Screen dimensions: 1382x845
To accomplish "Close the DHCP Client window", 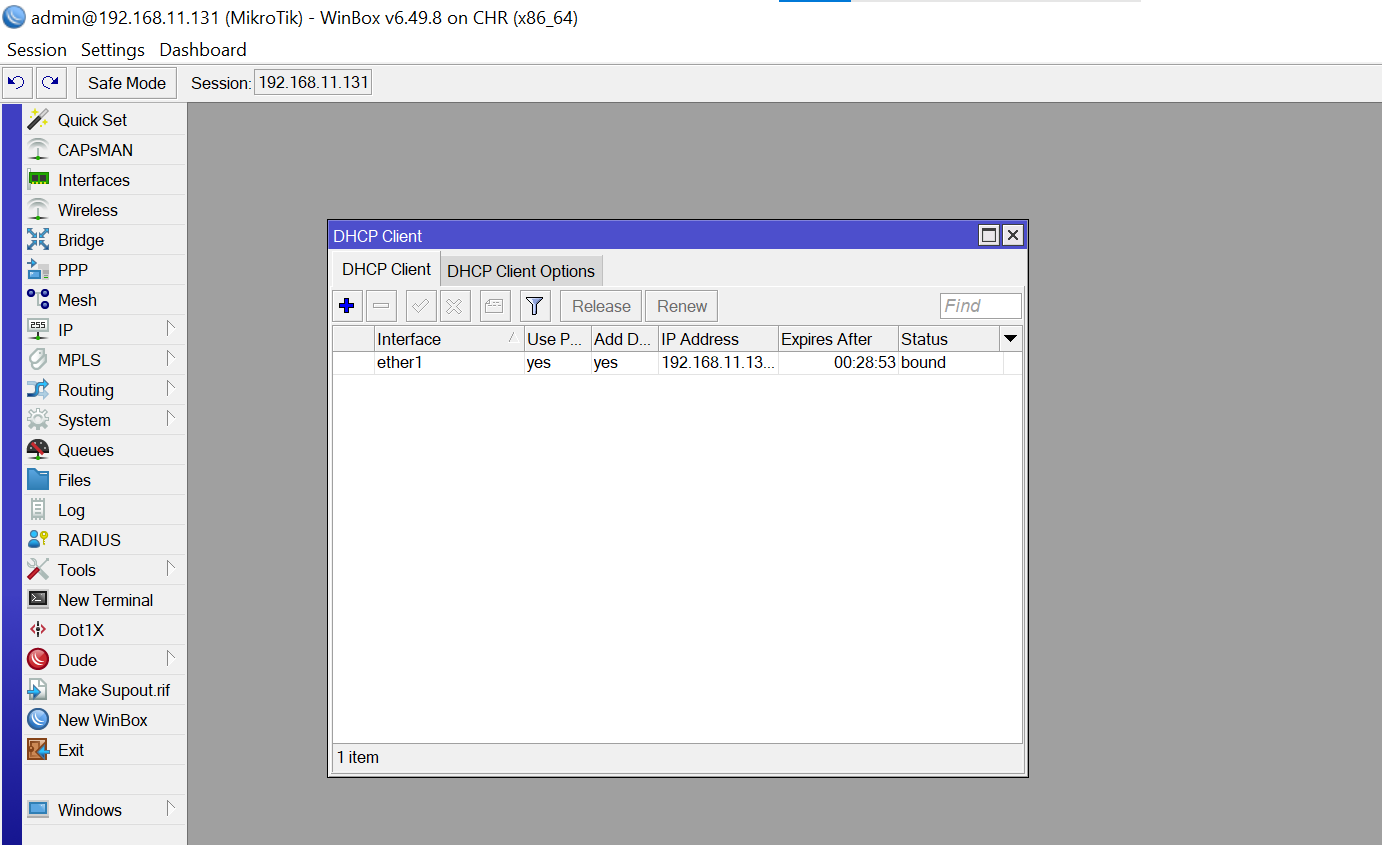I will click(x=1013, y=235).
